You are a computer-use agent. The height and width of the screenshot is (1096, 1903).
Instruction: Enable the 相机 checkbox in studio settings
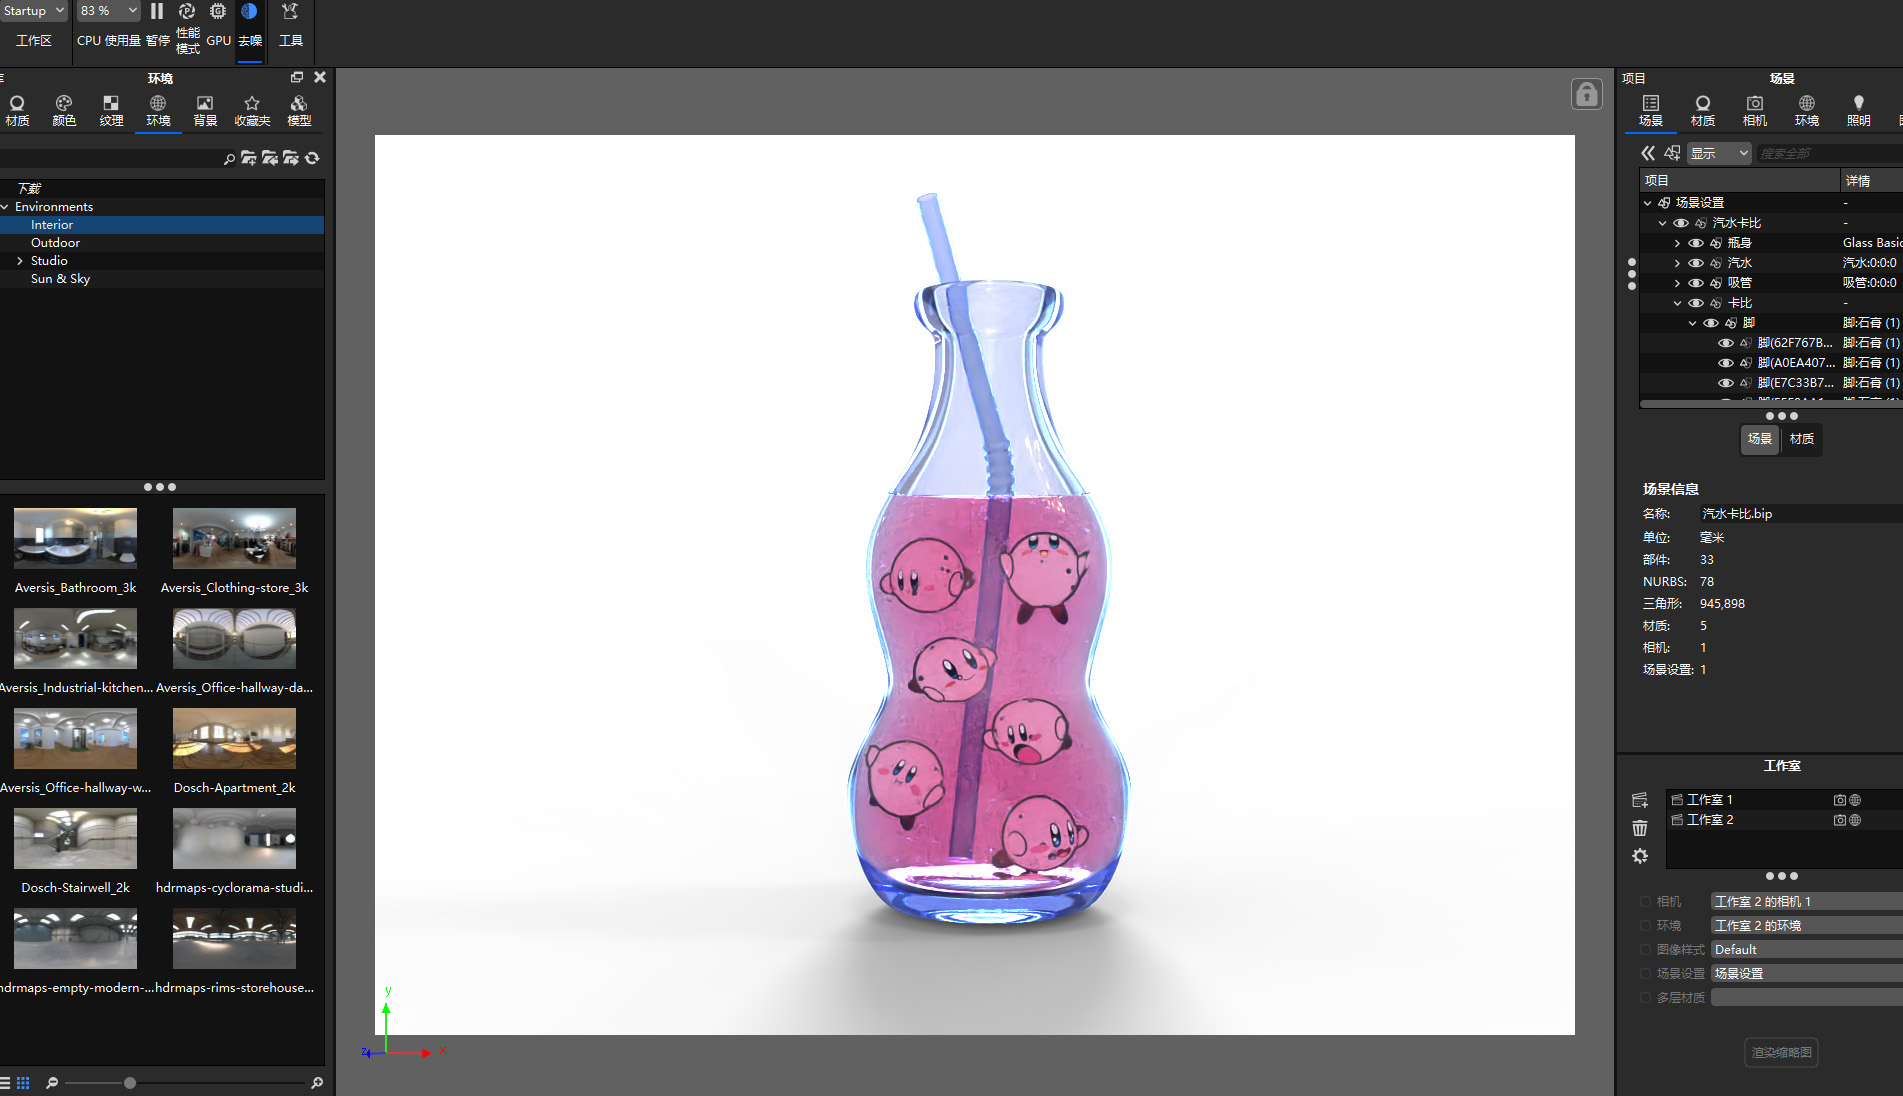(1645, 902)
